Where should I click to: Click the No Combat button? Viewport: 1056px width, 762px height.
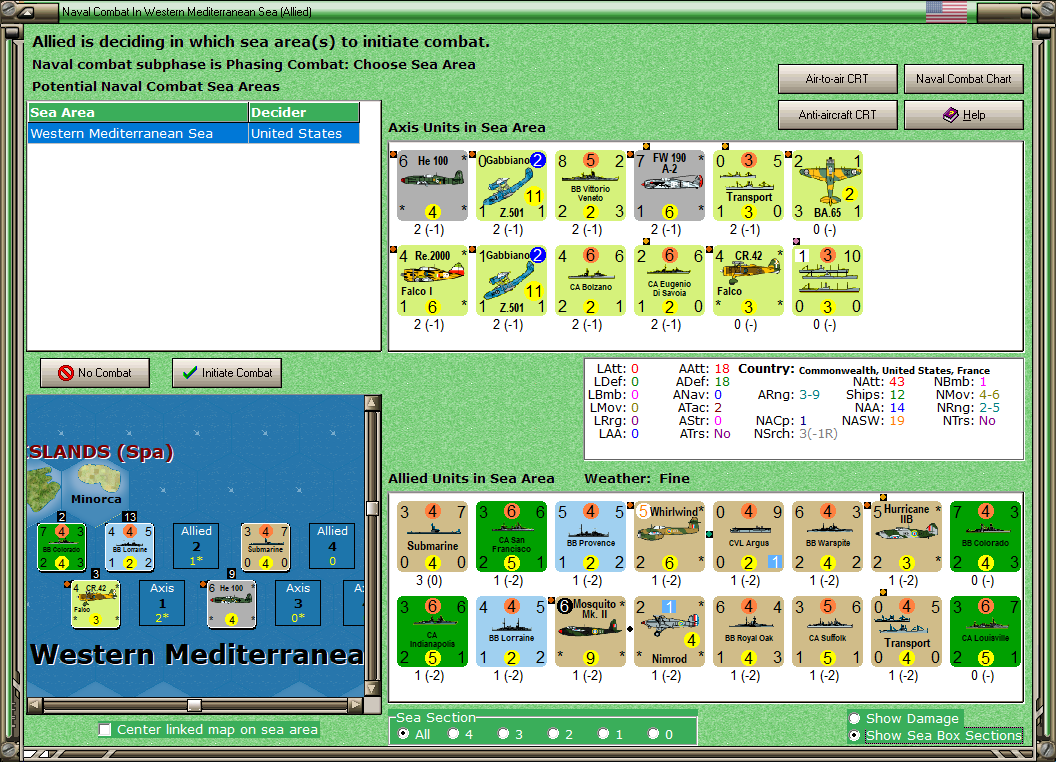pos(95,373)
